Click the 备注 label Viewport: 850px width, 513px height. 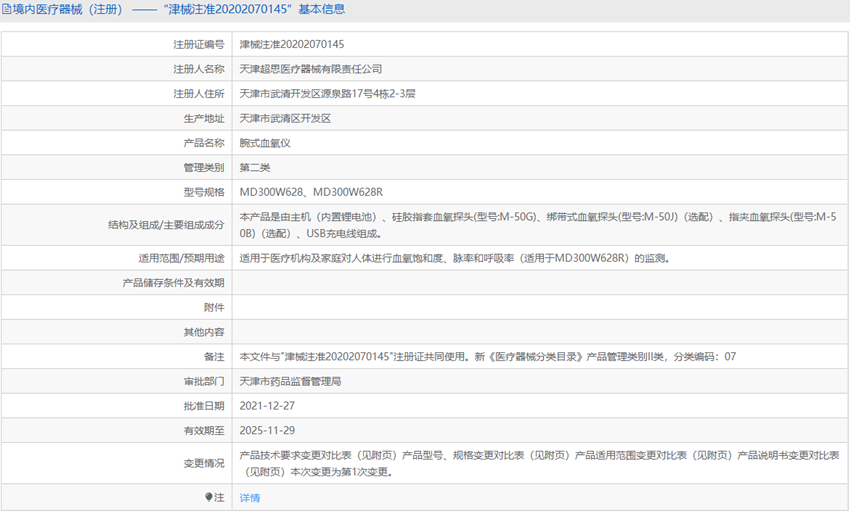tap(214, 357)
